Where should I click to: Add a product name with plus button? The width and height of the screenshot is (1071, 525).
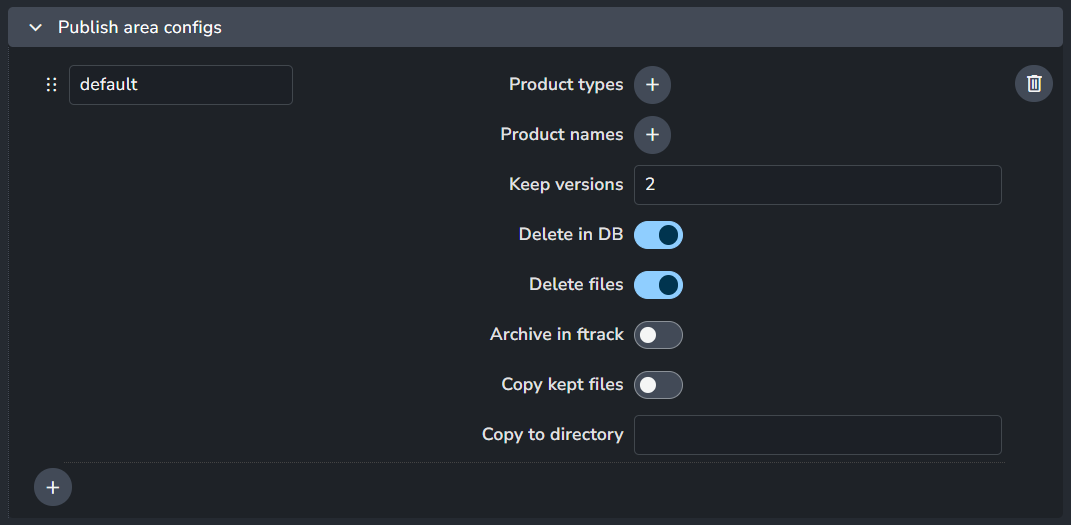coord(652,135)
